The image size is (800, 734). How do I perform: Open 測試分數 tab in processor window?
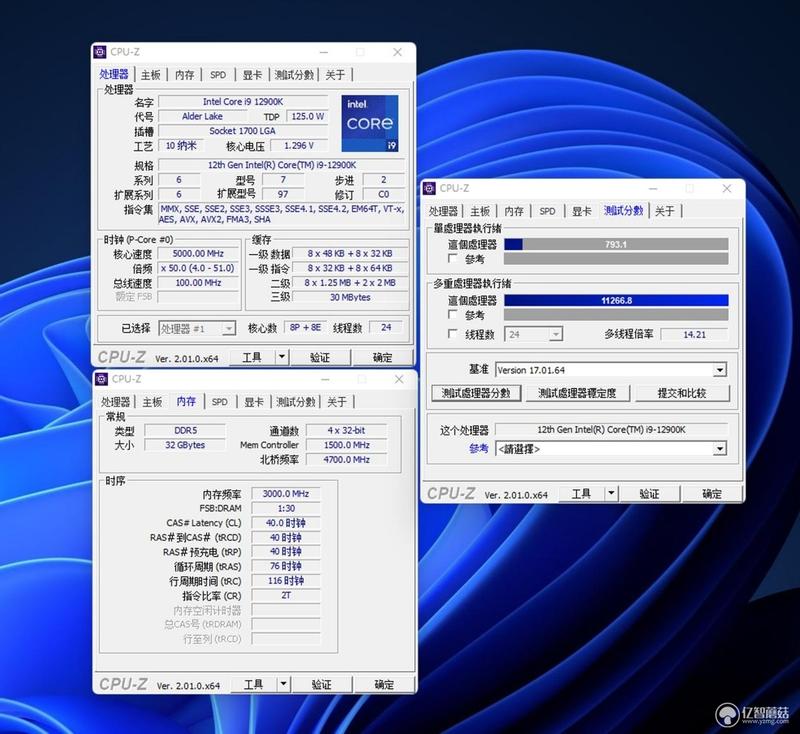294,75
